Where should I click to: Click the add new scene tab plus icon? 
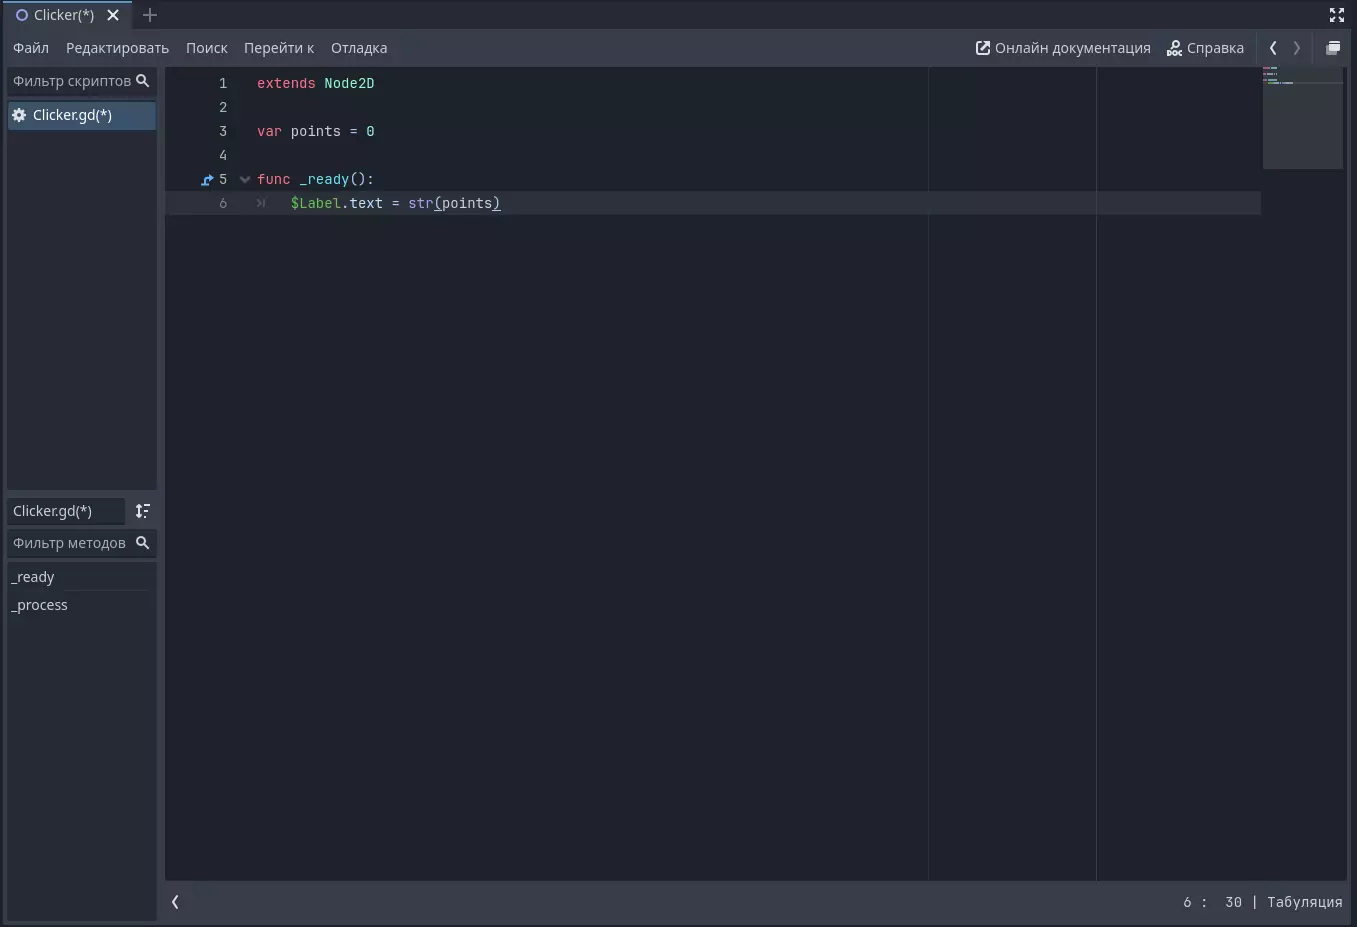click(x=150, y=15)
